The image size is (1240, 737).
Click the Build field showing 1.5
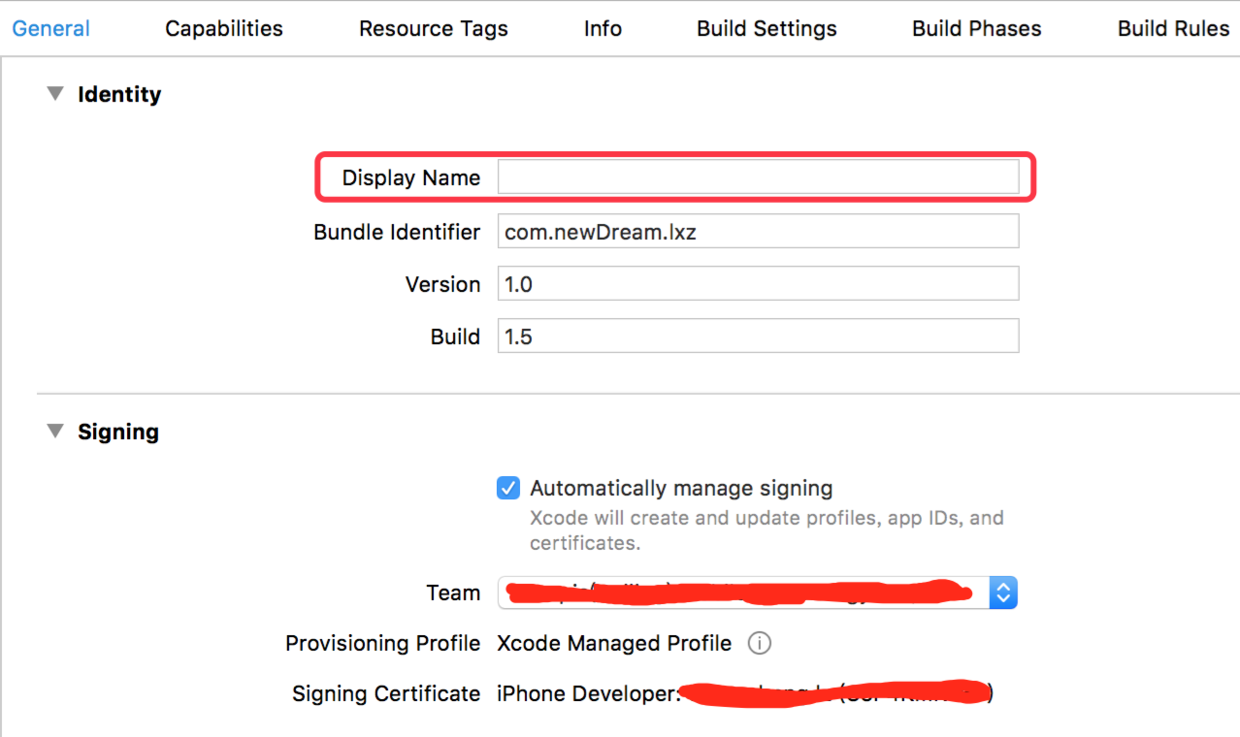click(758, 336)
